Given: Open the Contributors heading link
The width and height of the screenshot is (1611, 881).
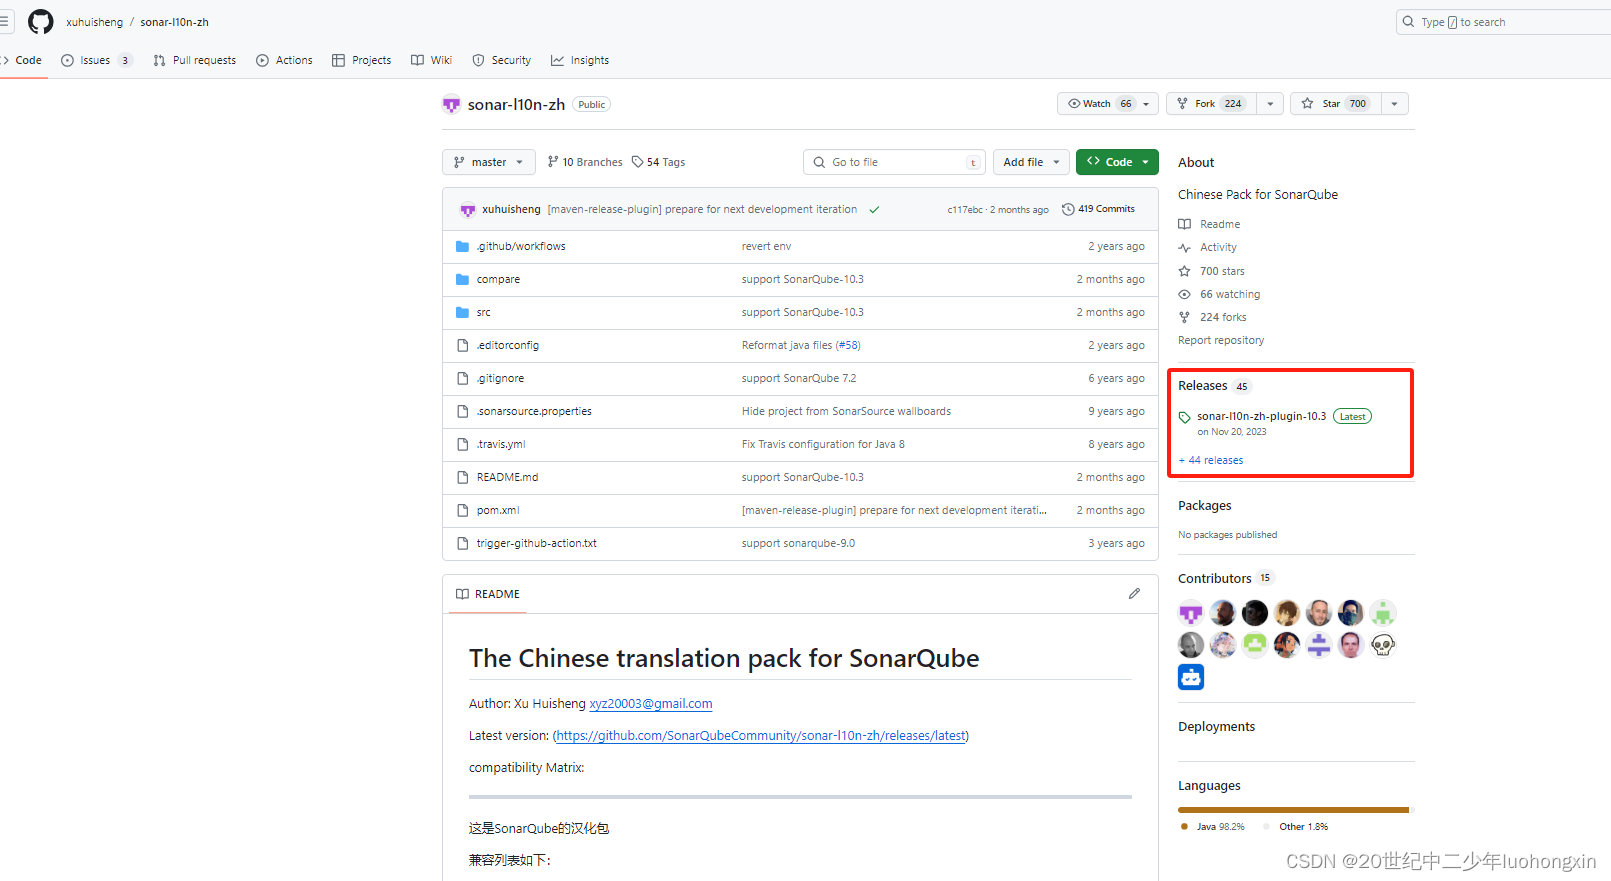Looking at the screenshot, I should (1214, 578).
